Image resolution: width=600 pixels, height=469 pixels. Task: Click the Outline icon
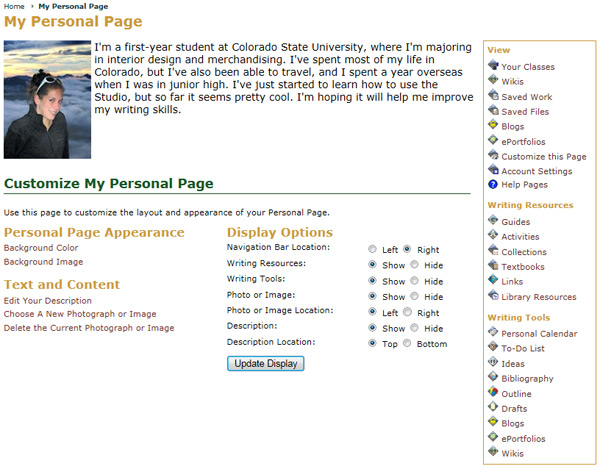pos(493,392)
